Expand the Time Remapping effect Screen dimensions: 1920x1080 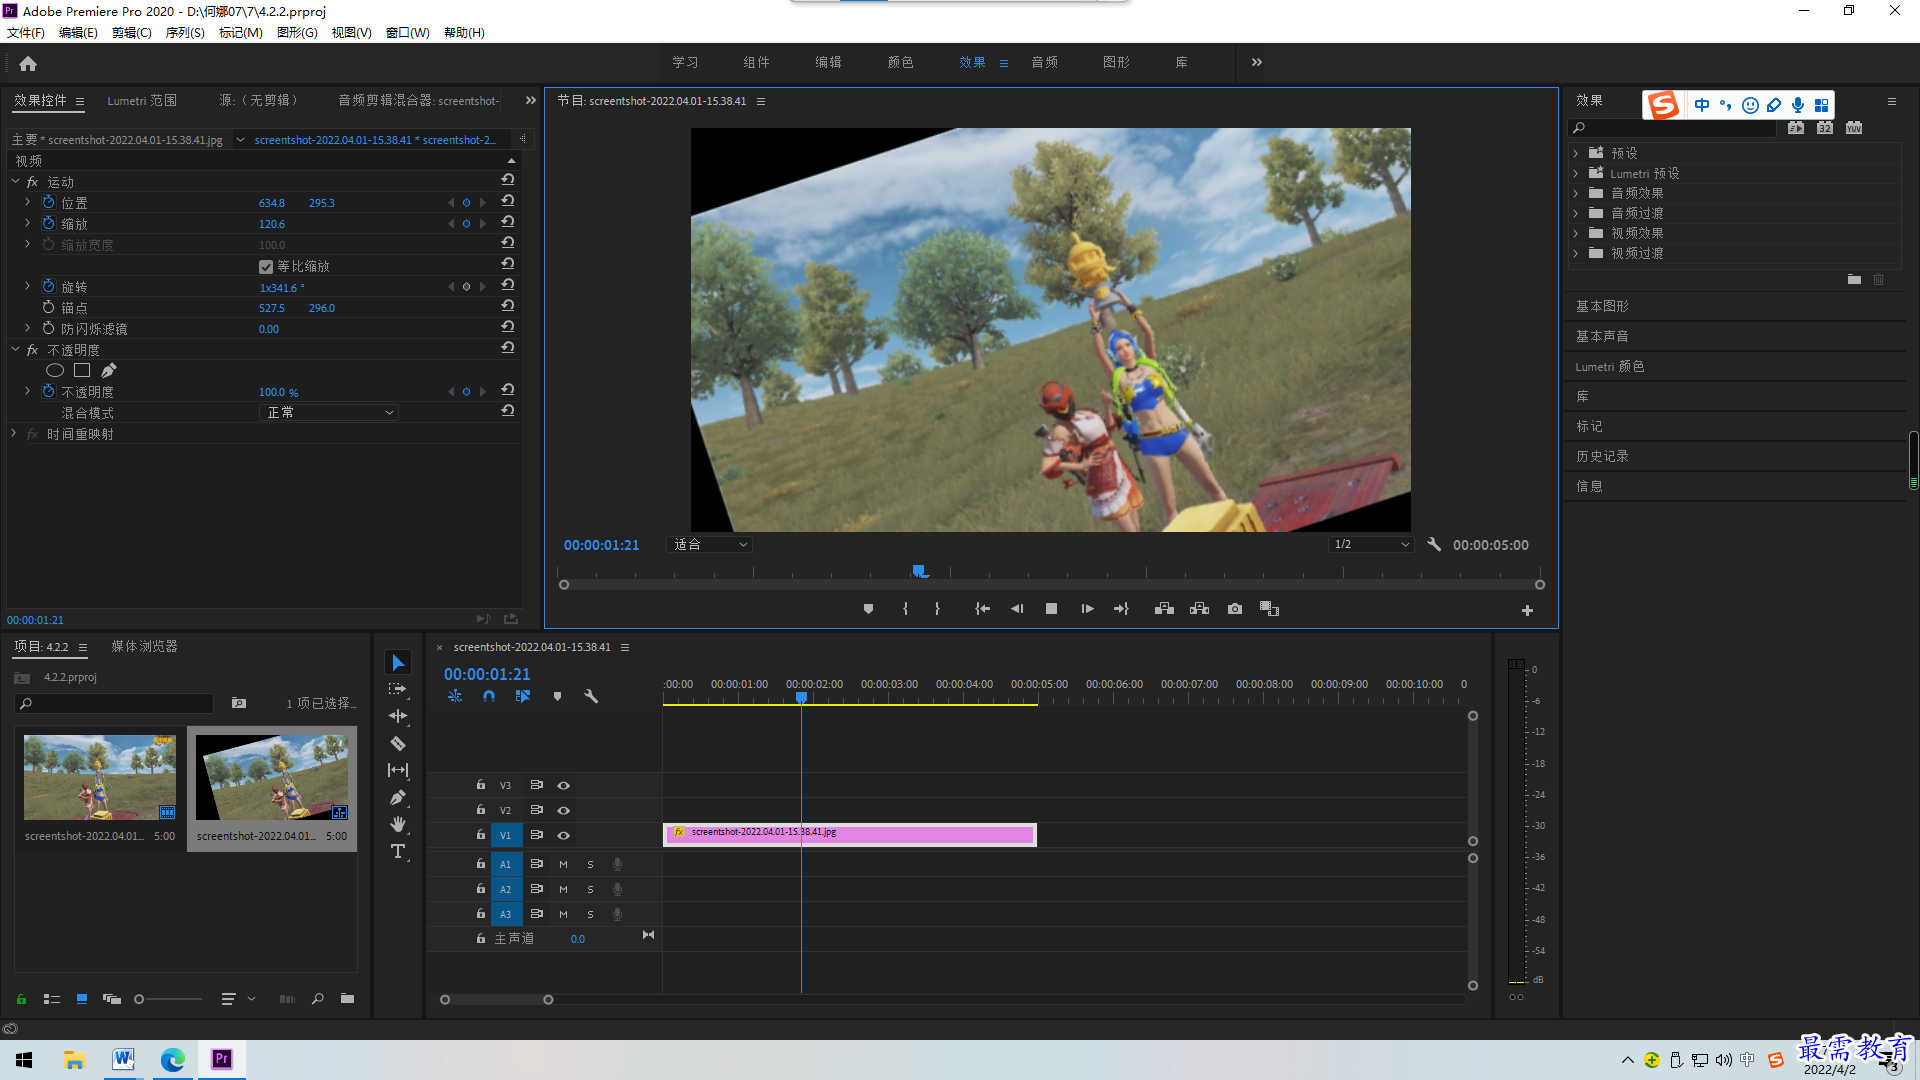click(13, 434)
